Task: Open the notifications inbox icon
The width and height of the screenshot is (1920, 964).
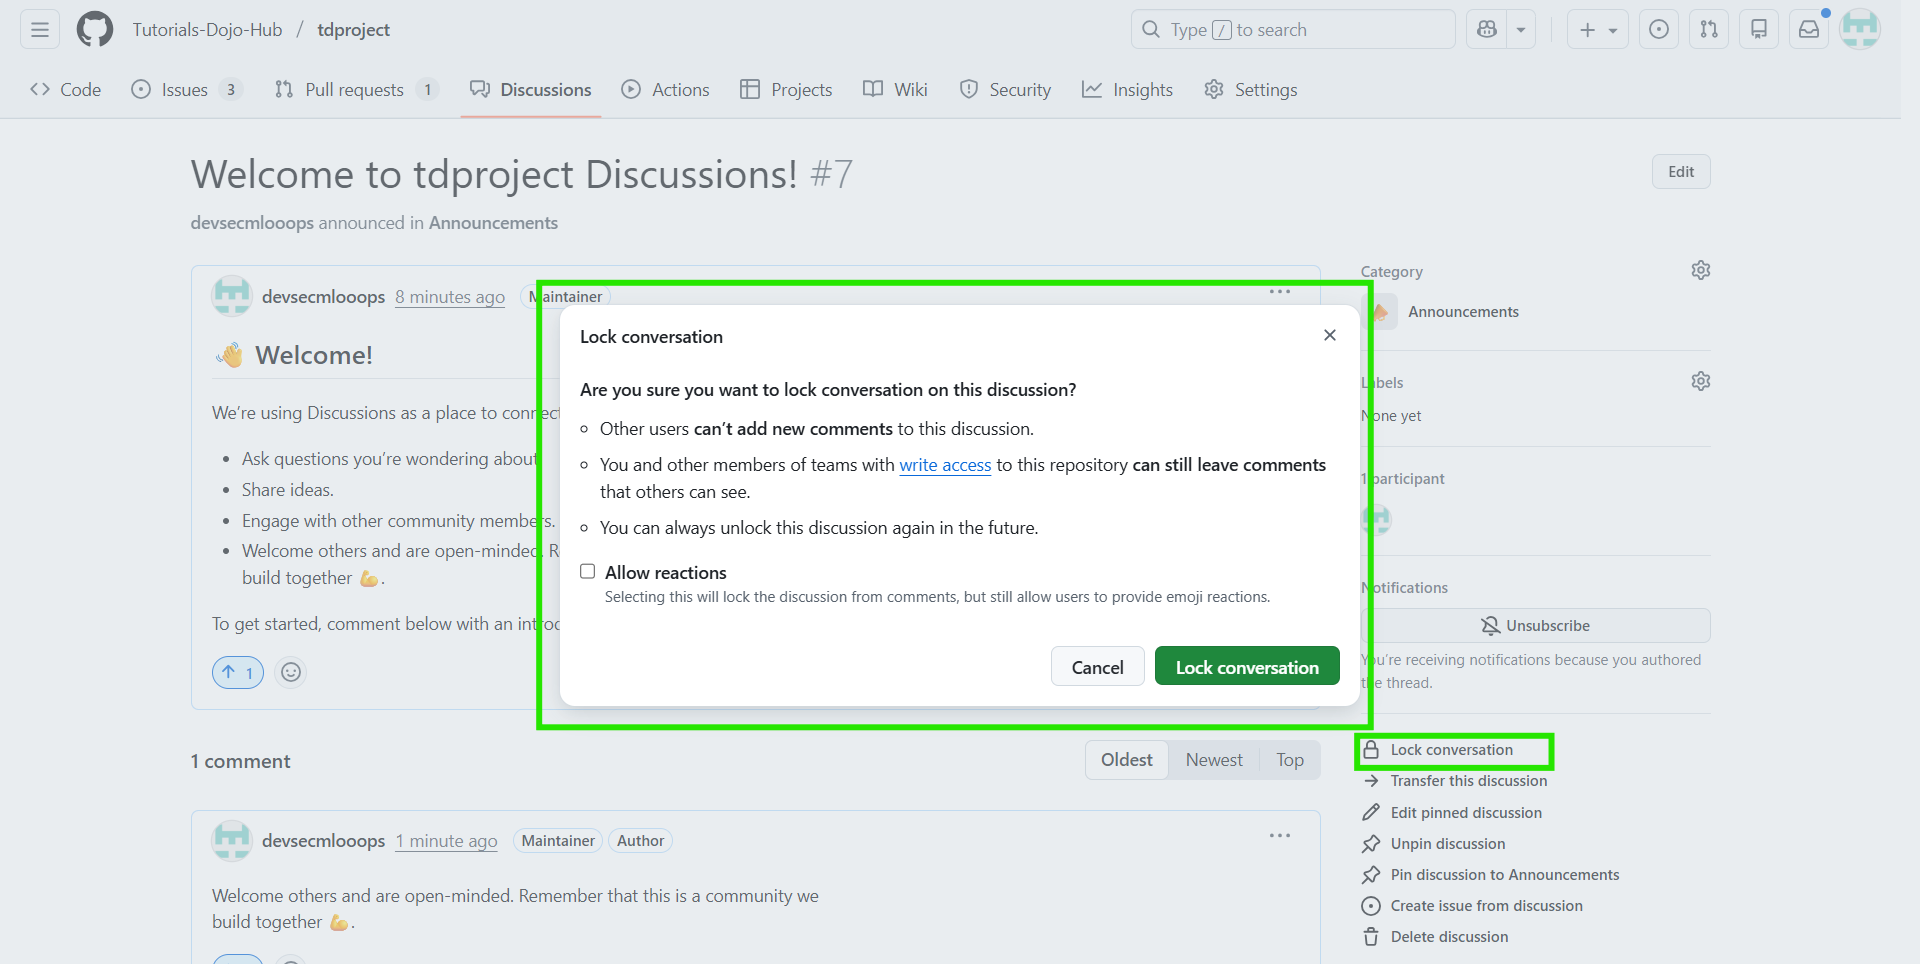Action: [x=1808, y=29]
